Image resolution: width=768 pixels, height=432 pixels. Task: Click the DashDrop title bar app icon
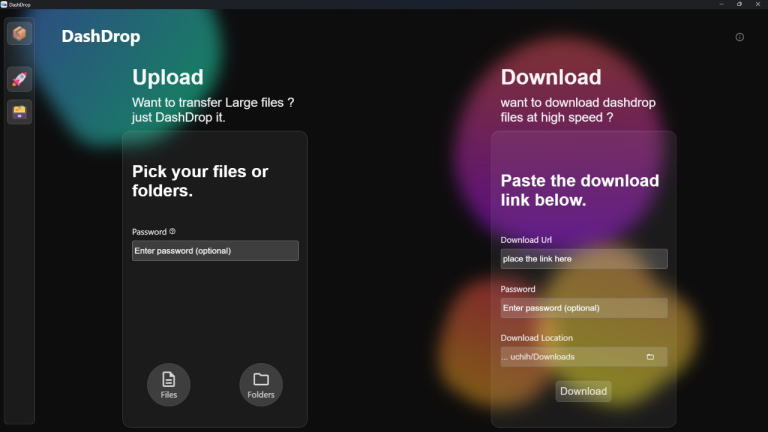pyautogui.click(x=4, y=4)
